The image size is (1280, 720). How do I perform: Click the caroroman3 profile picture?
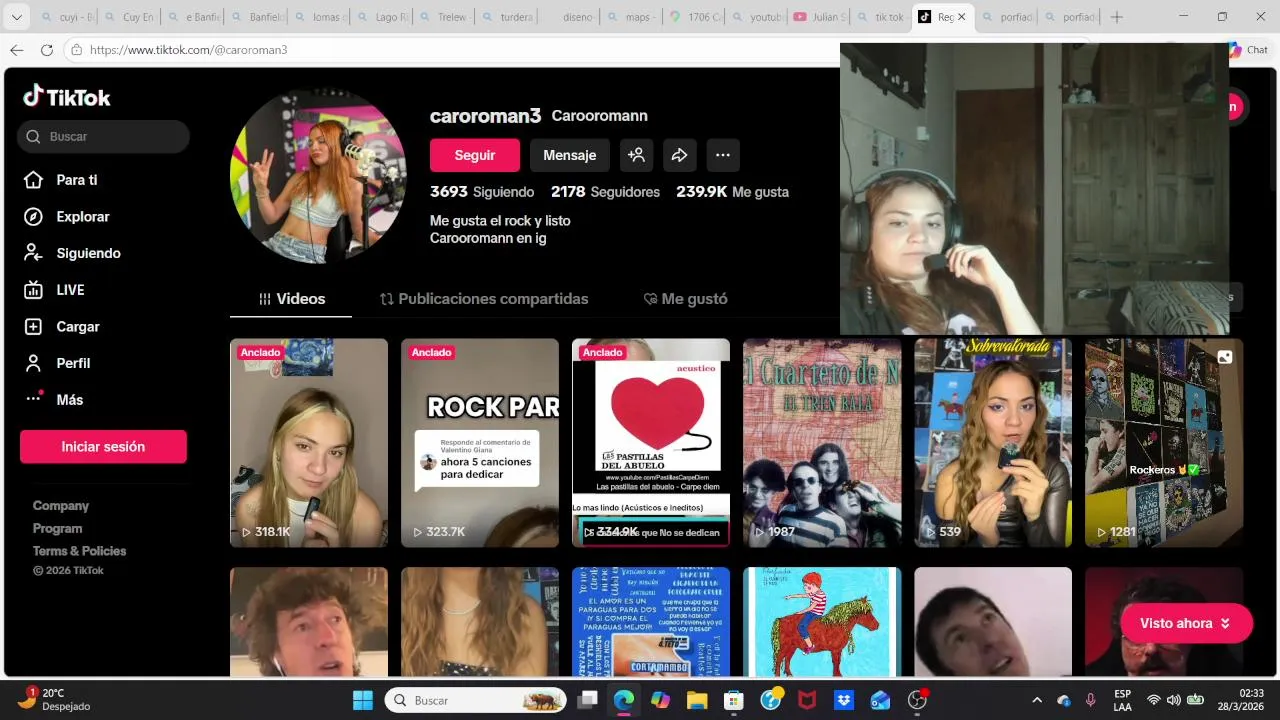click(318, 176)
